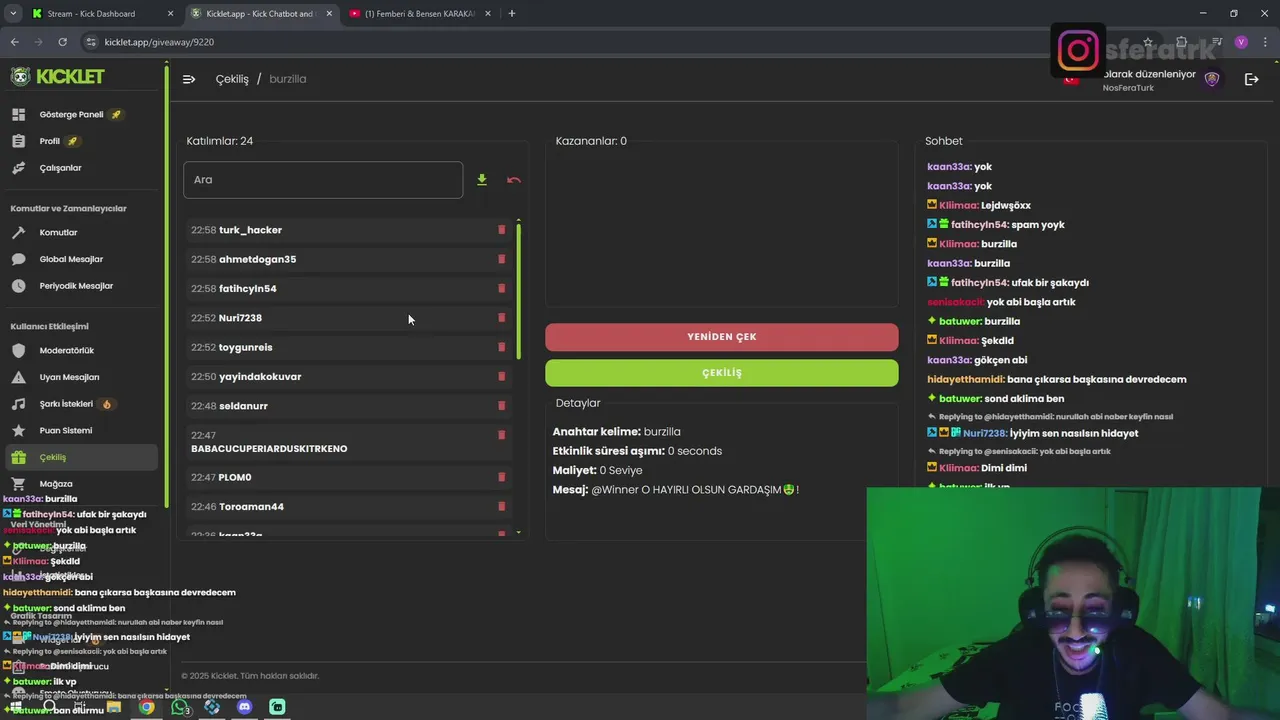
Task: Open the Chrome three-dot menu
Action: [x=1264, y=42]
